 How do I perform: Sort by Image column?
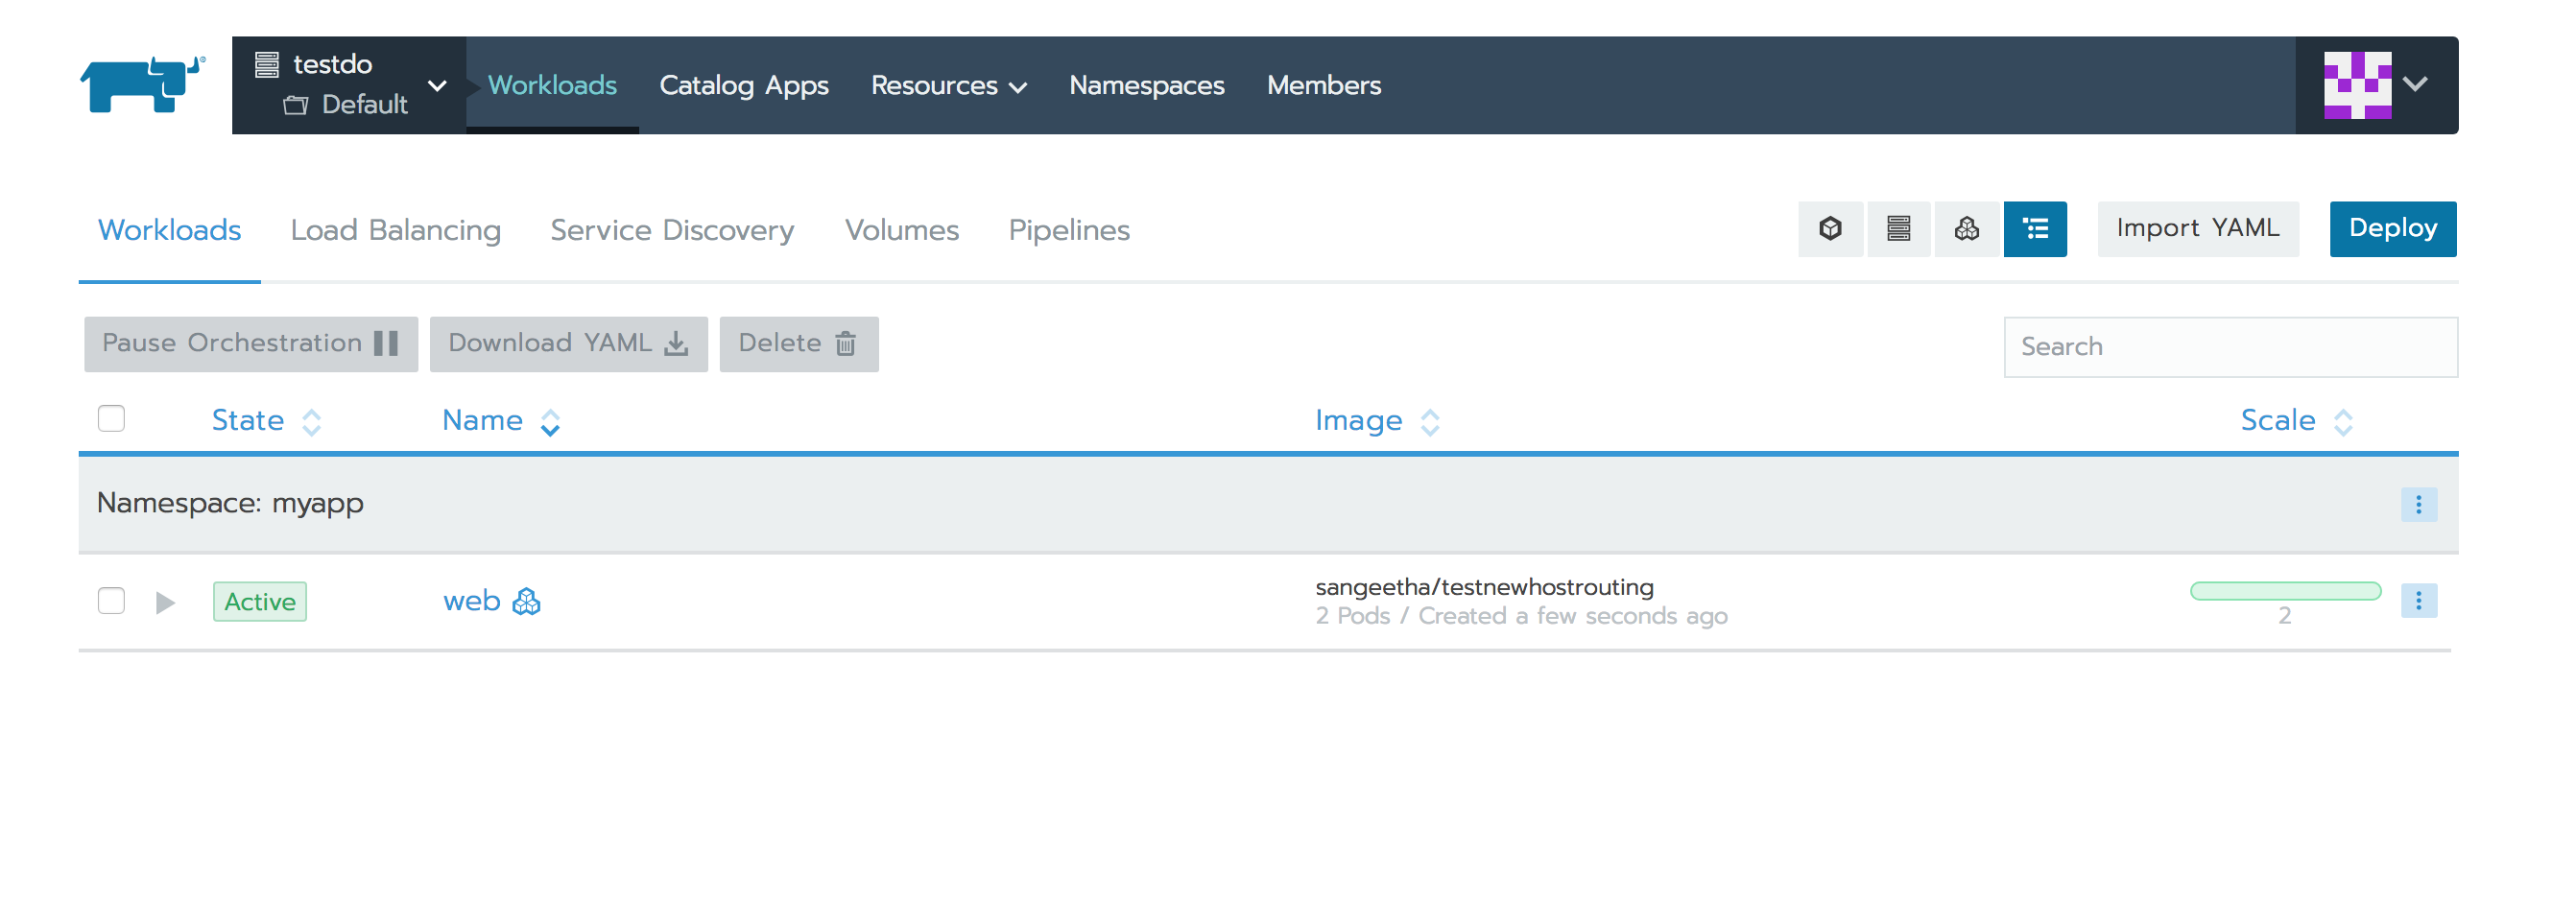[1377, 421]
